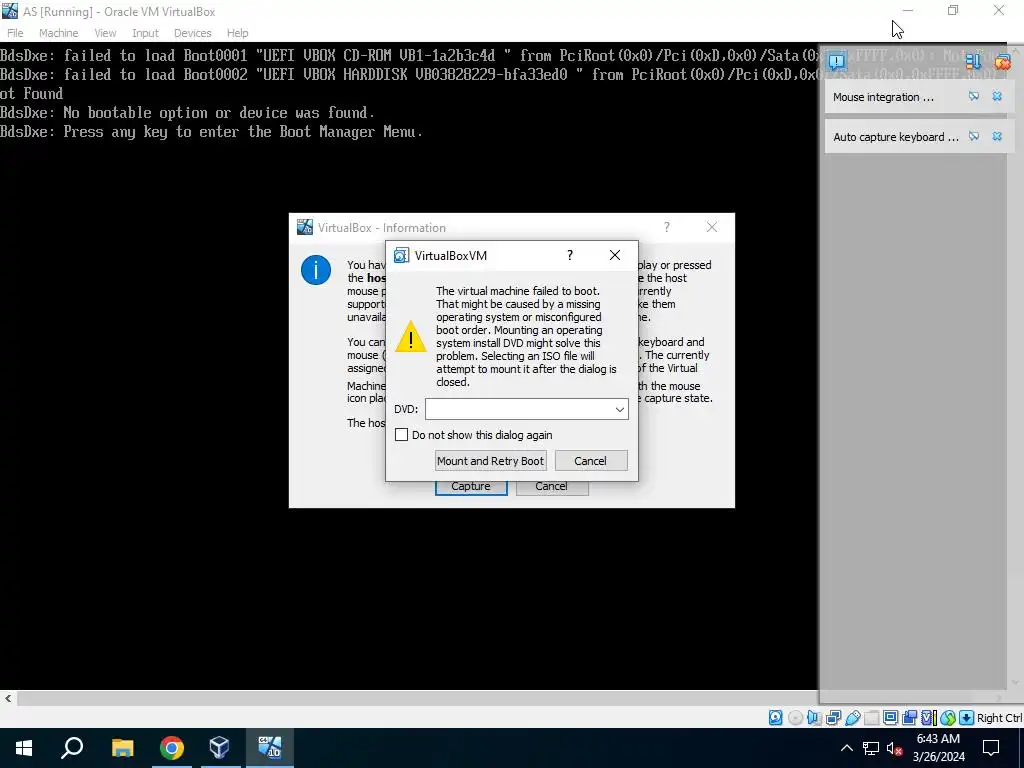
Task: Close the VirtualBoxVM dialog with X
Action: pos(615,255)
